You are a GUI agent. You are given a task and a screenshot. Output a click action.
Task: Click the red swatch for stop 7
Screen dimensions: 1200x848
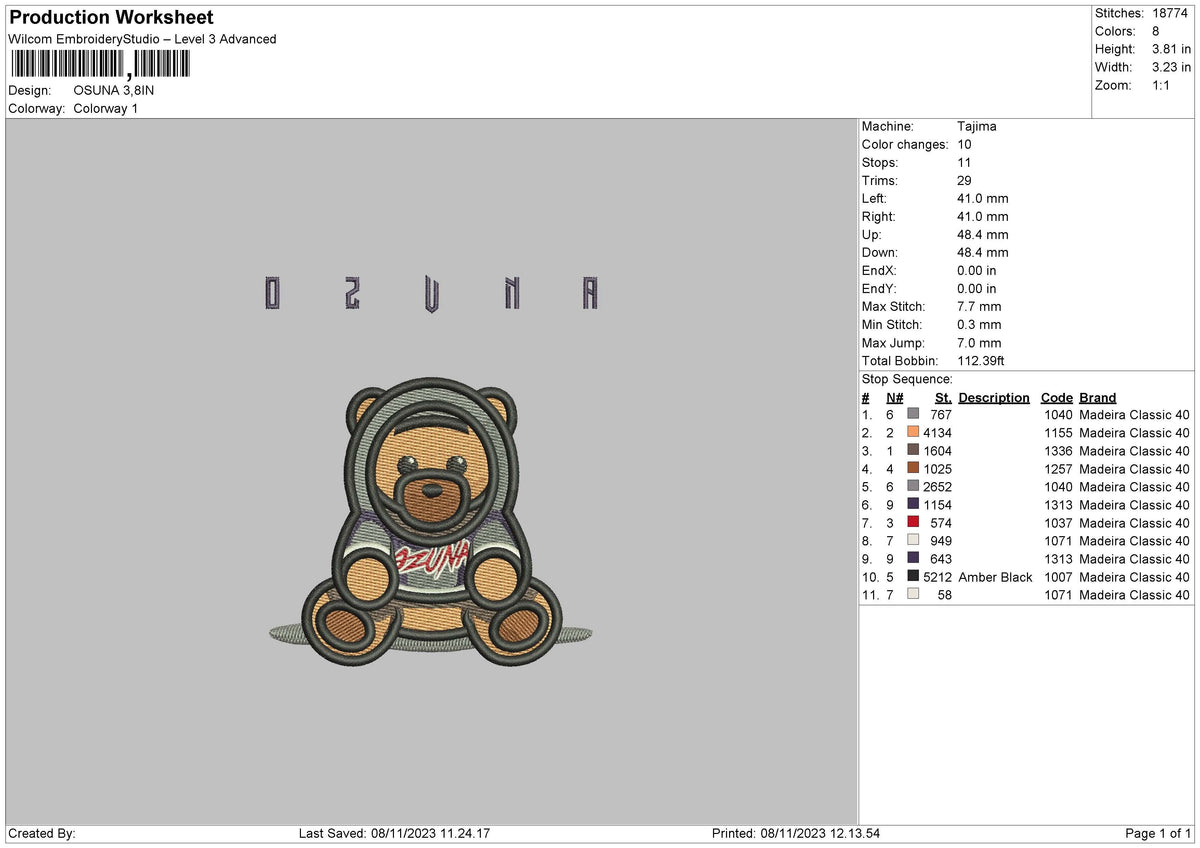pos(913,522)
